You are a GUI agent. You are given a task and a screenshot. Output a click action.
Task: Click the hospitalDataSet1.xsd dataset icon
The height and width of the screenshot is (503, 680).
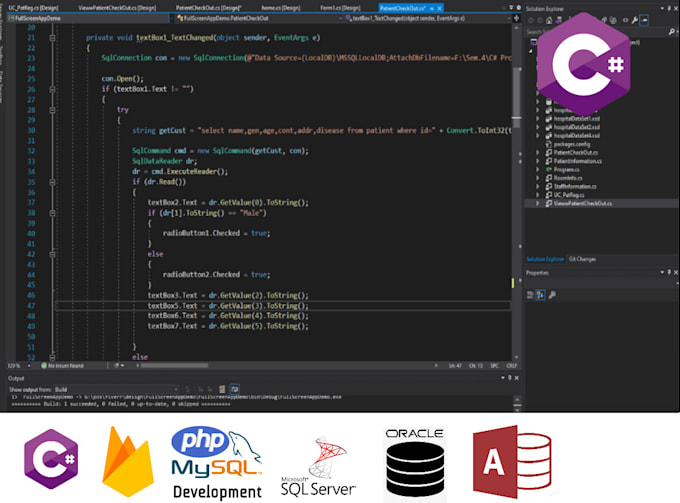549,118
